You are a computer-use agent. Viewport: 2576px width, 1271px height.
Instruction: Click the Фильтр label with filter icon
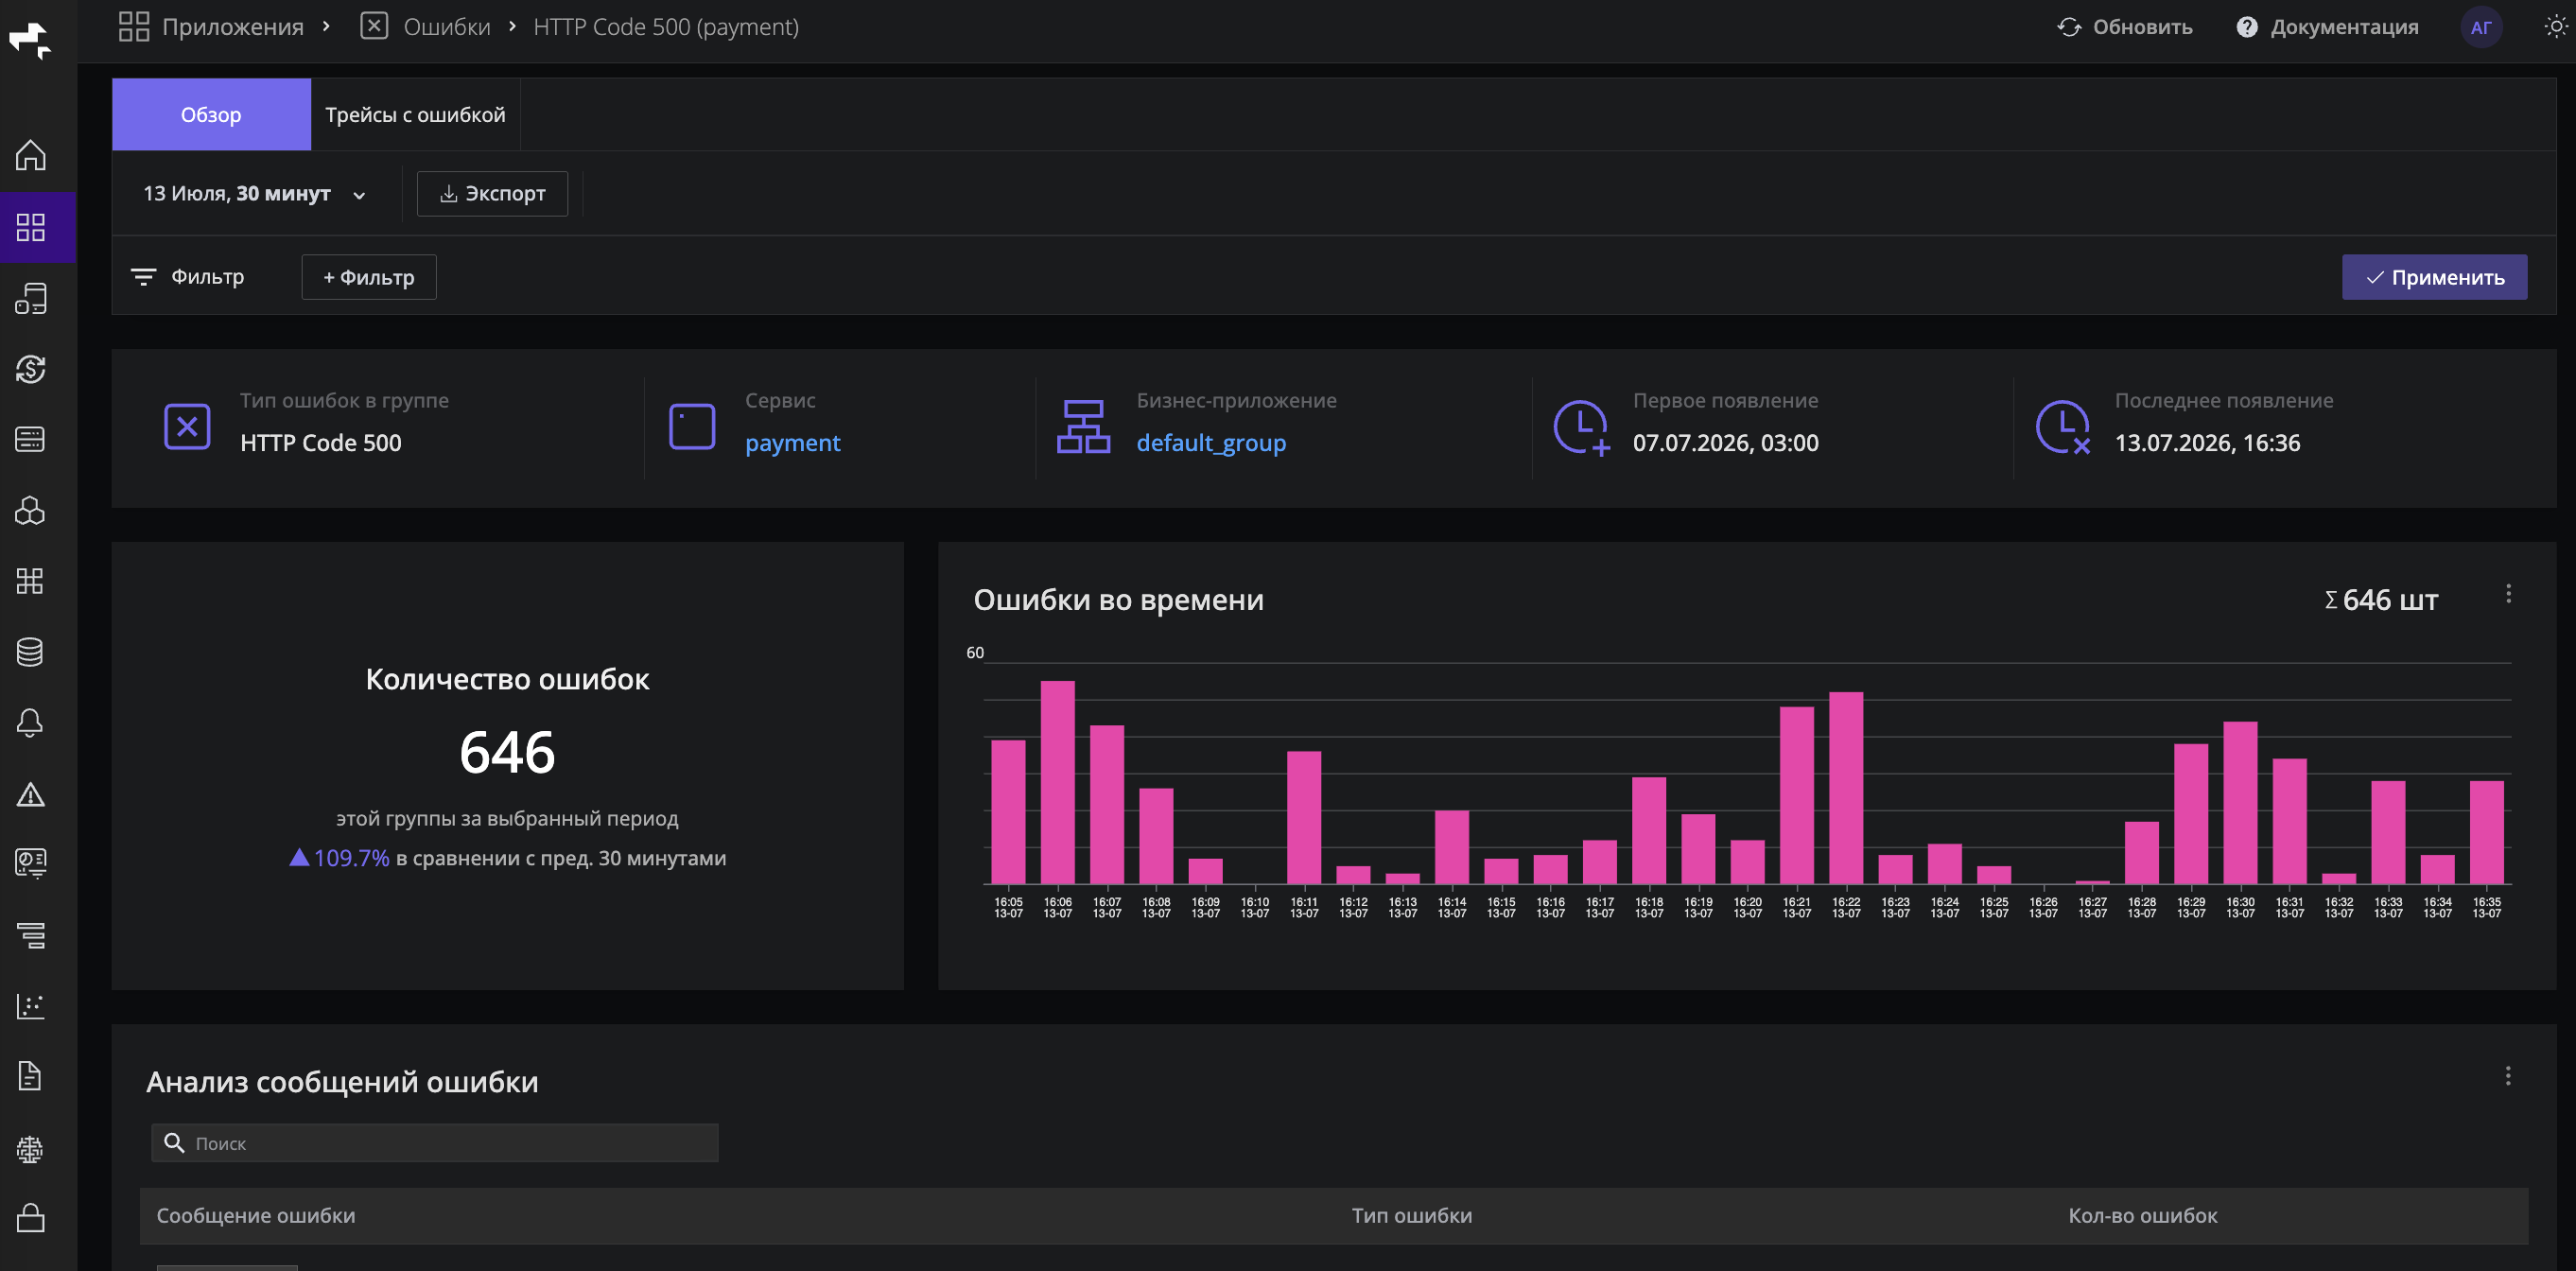188,277
